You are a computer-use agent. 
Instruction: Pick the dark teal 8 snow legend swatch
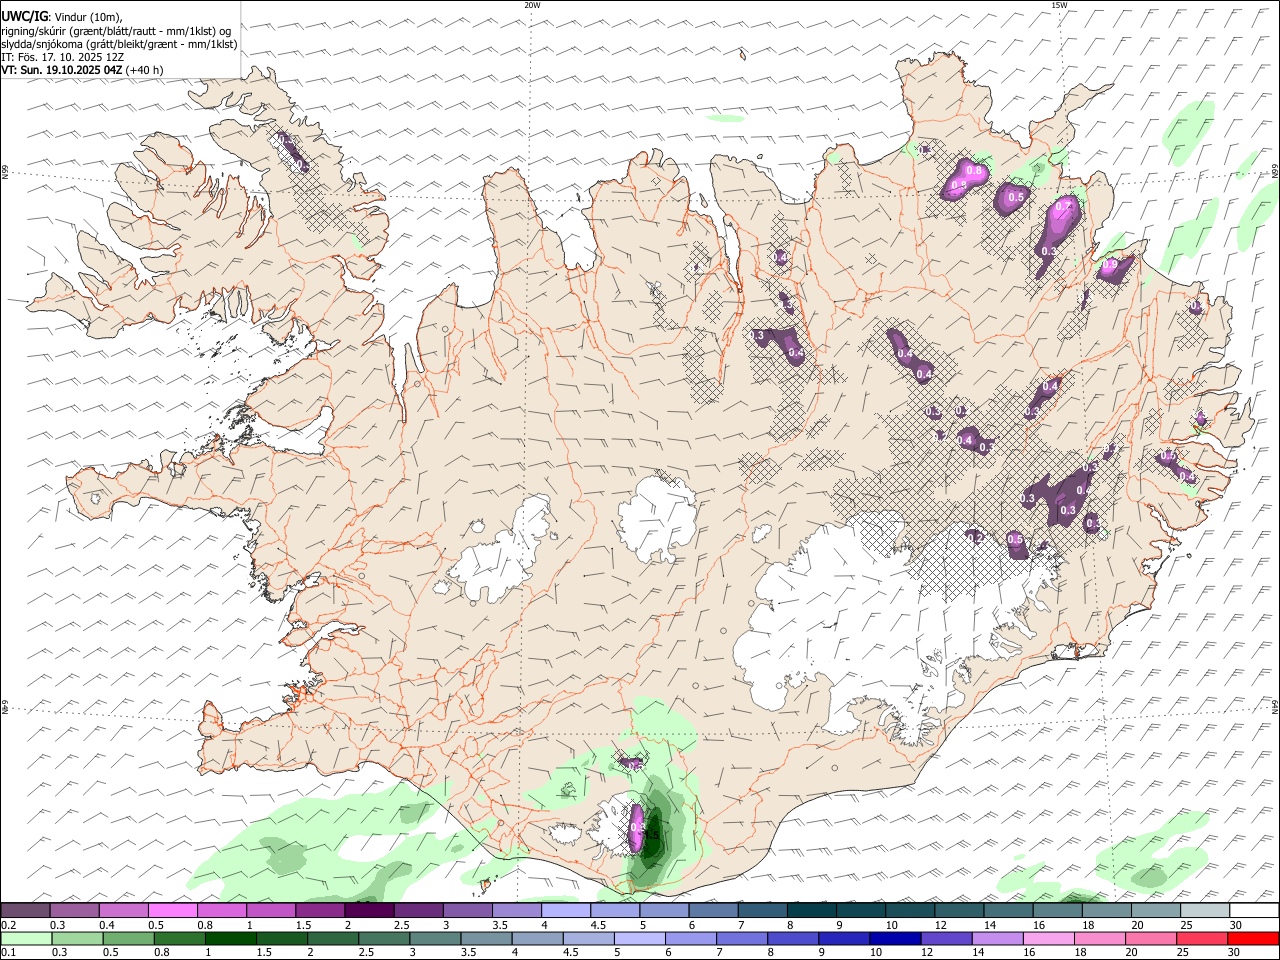812,910
